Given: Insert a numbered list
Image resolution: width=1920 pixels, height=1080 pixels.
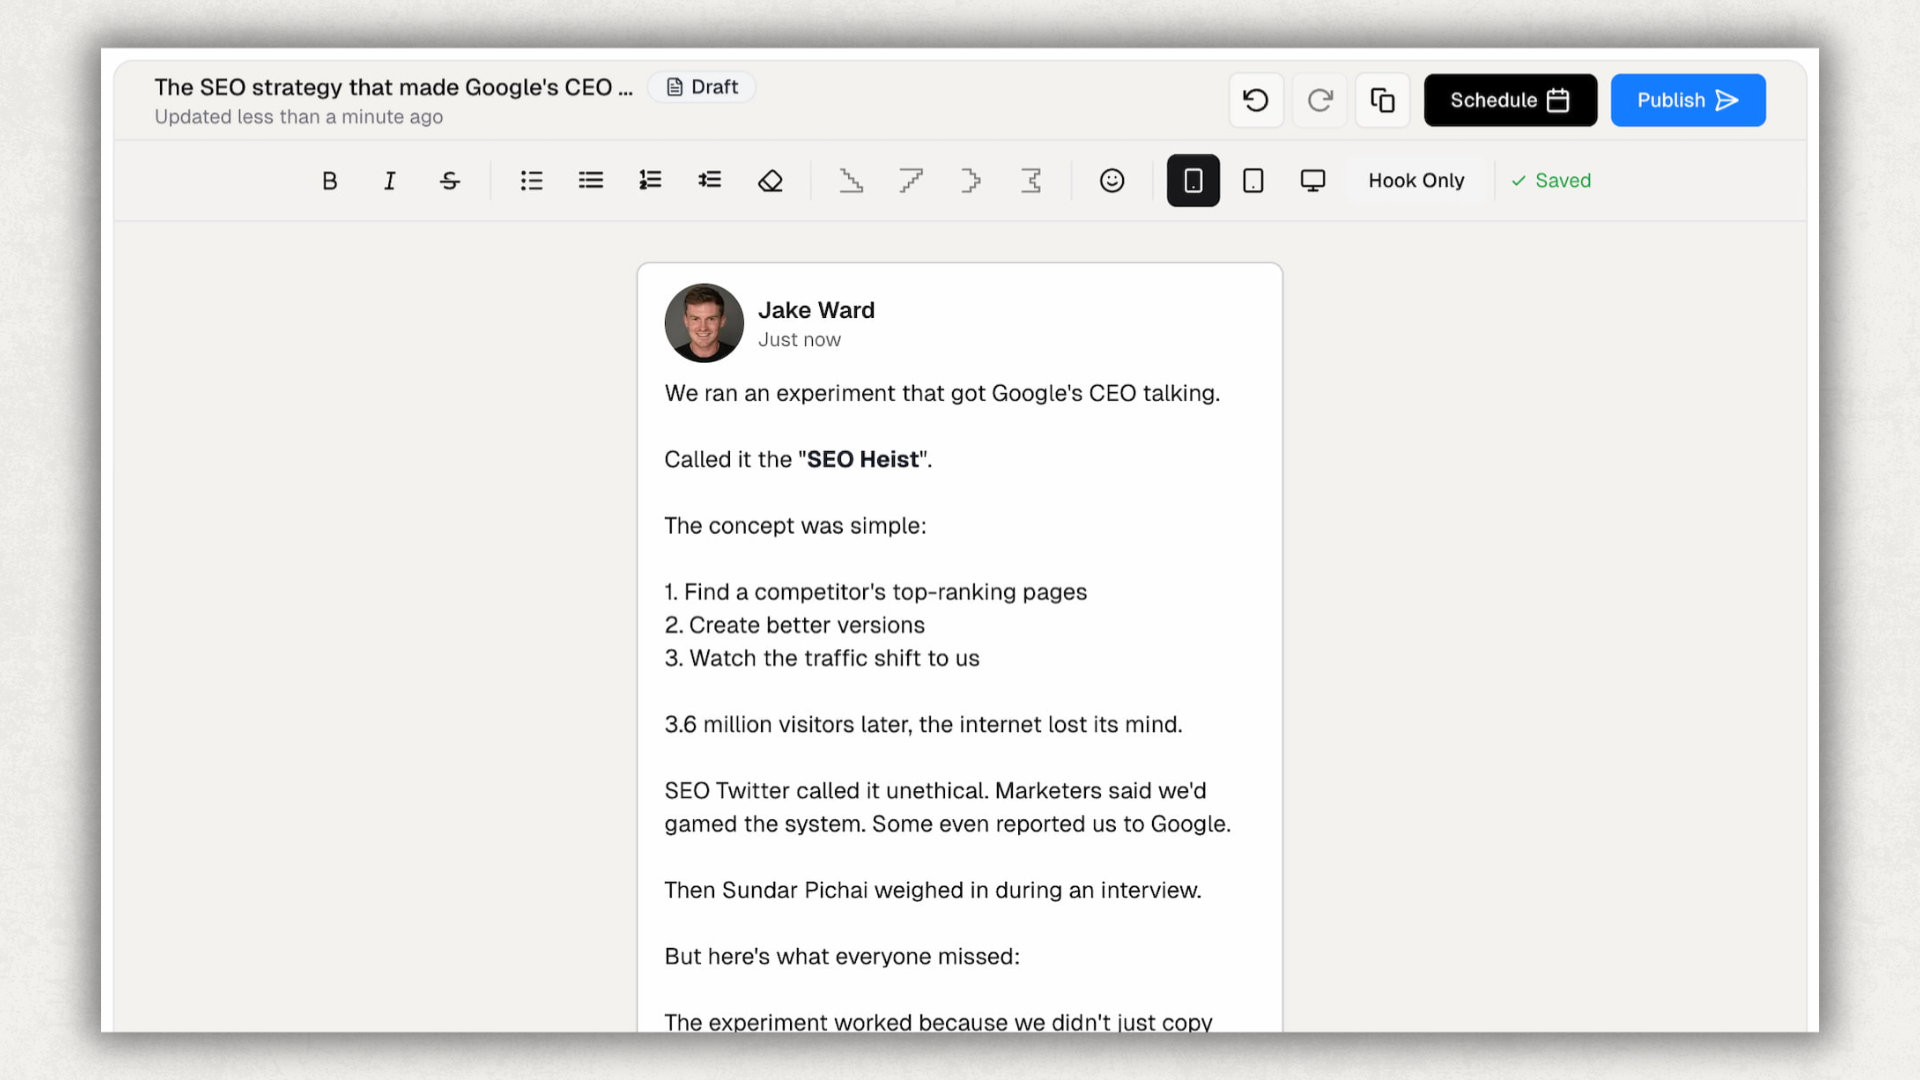Looking at the screenshot, I should click(650, 181).
